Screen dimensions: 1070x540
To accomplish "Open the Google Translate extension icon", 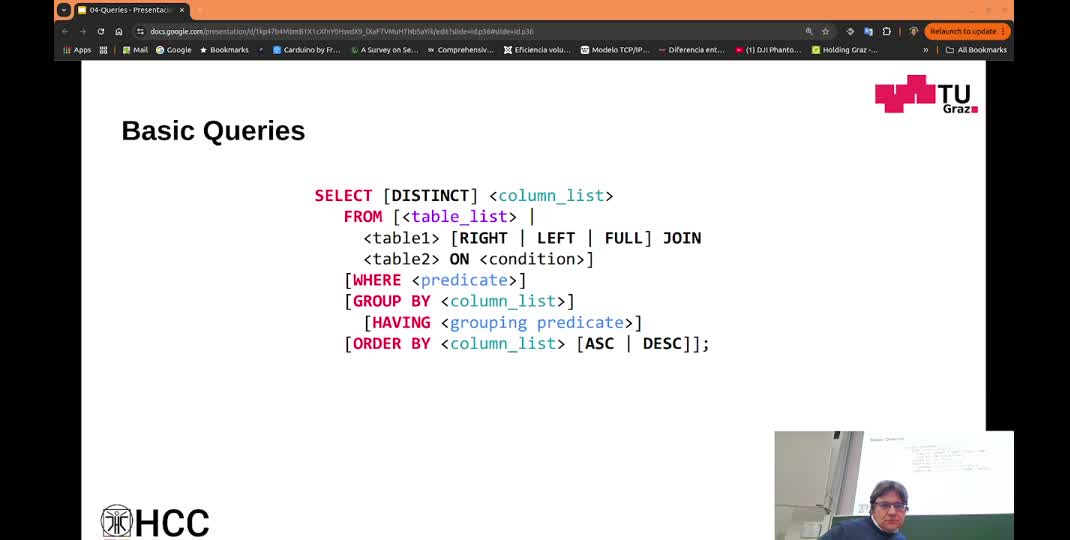I will (868, 31).
